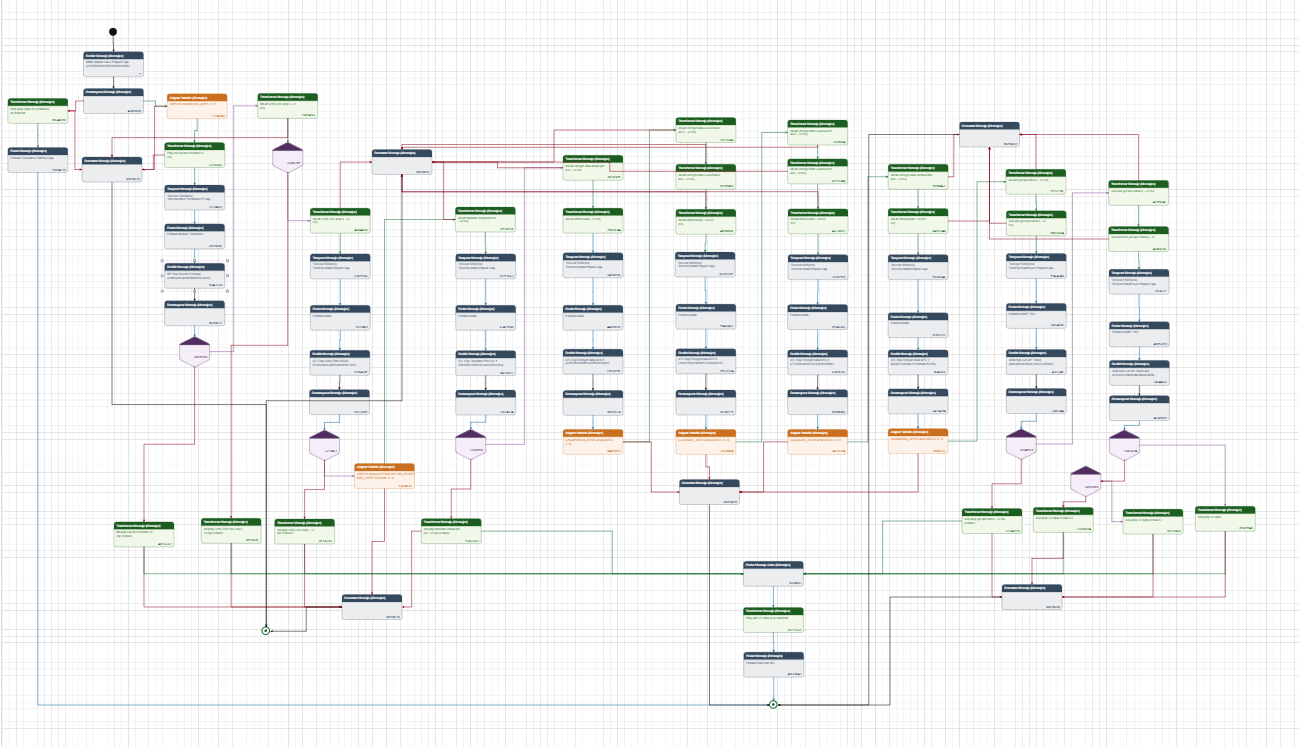This screenshot has height=747, width=1299.
Task: Click the black start node at the top
Action: click(113, 31)
